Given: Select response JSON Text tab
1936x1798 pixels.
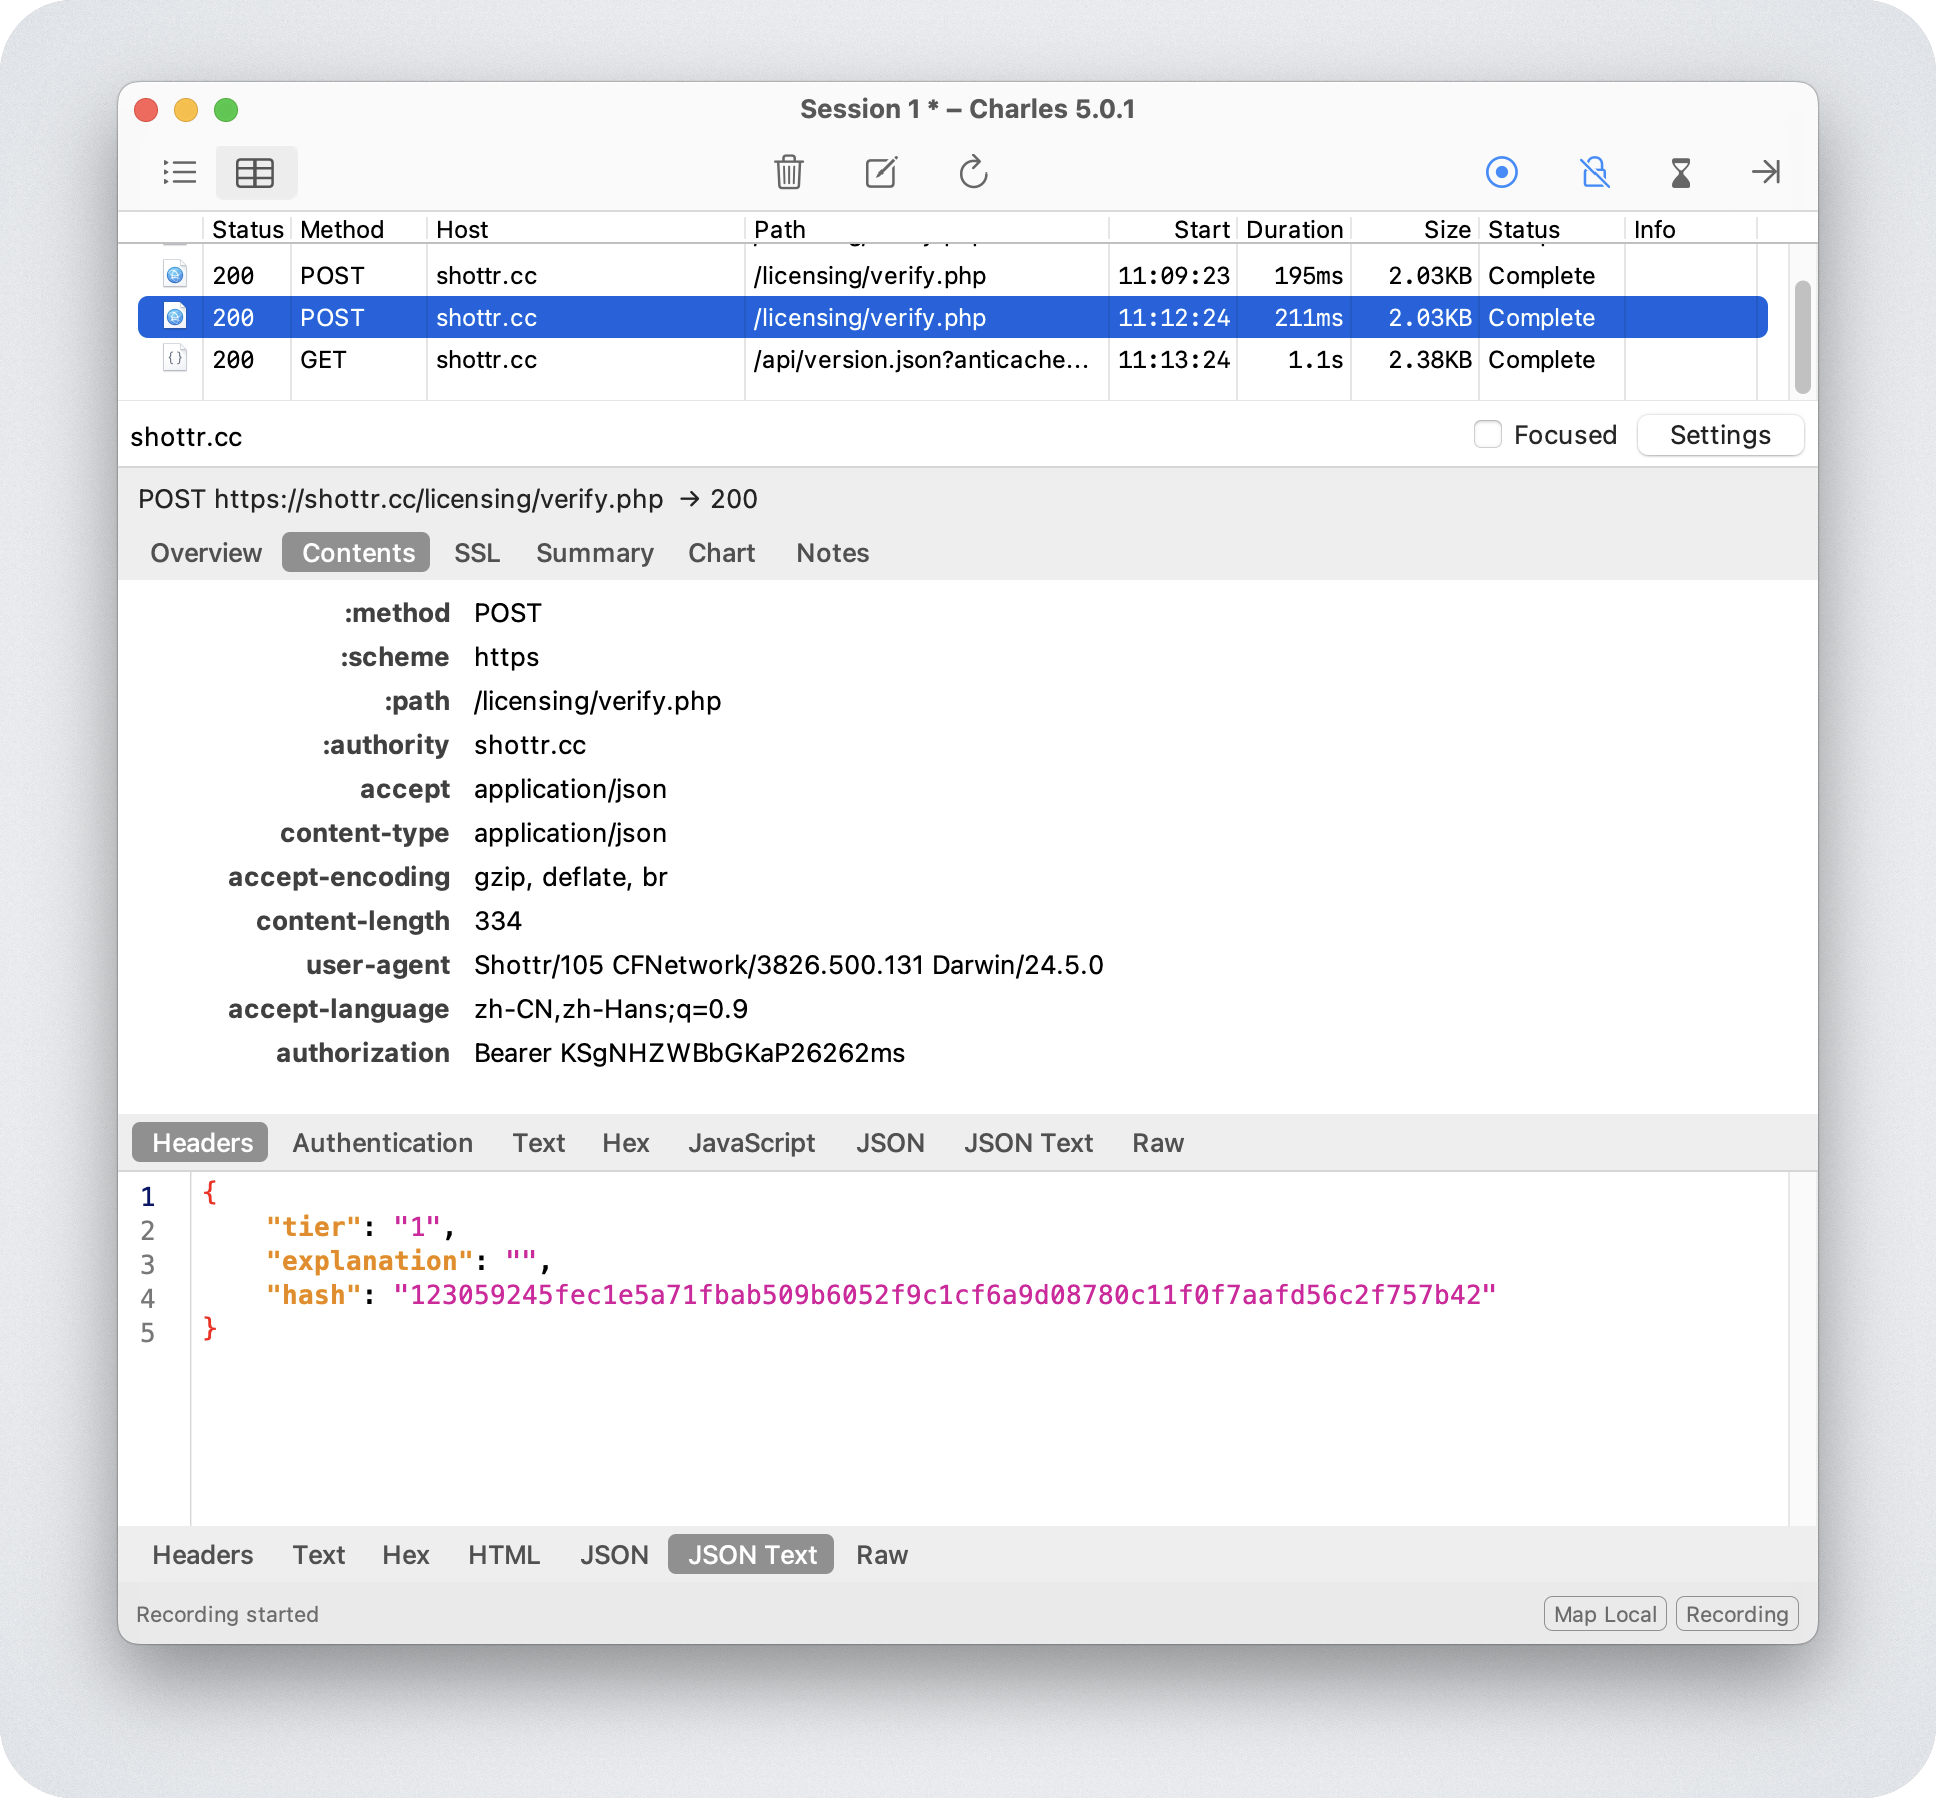Looking at the screenshot, I should click(x=751, y=1555).
